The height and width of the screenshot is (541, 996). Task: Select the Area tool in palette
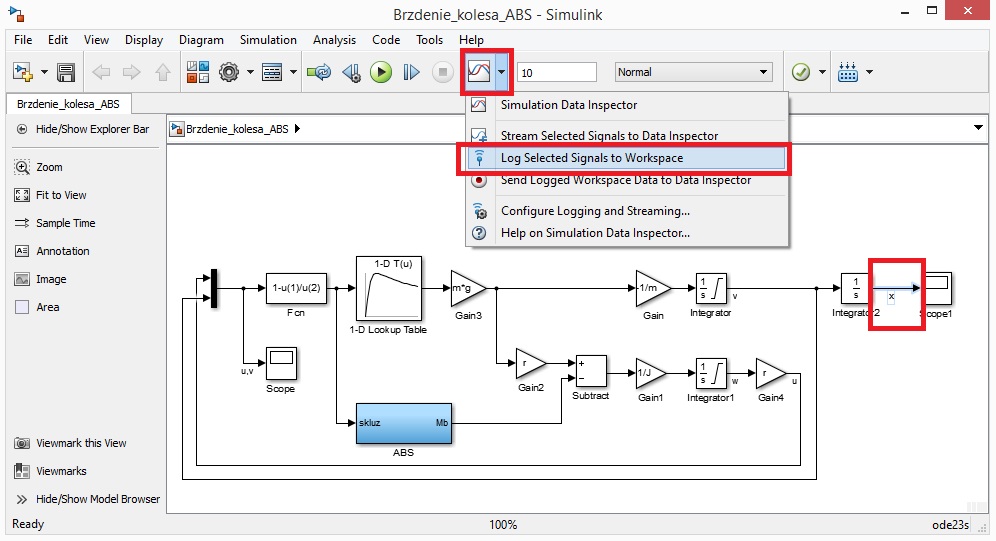click(37, 307)
